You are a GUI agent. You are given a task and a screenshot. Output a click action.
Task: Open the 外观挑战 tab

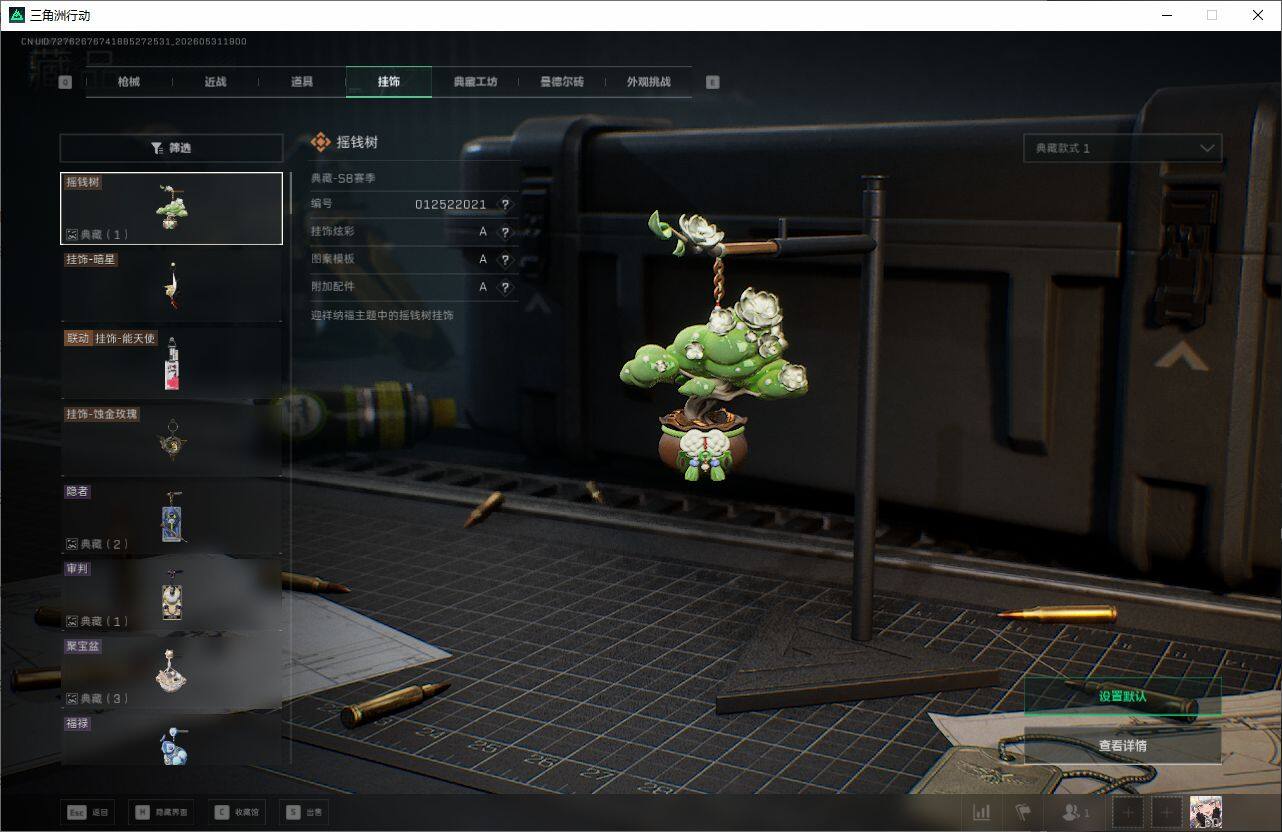(648, 82)
